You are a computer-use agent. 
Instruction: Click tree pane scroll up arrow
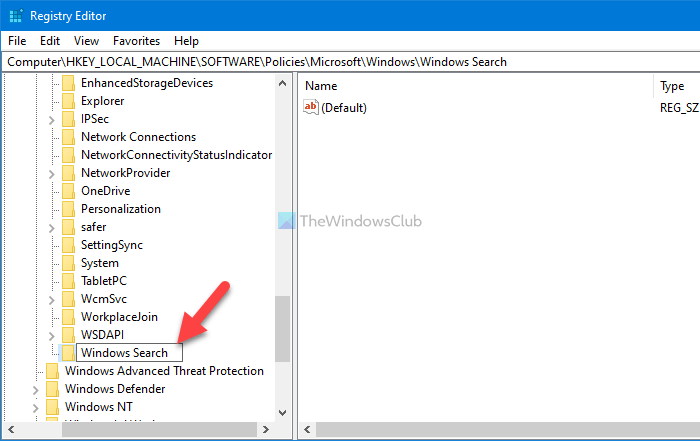tap(282, 83)
